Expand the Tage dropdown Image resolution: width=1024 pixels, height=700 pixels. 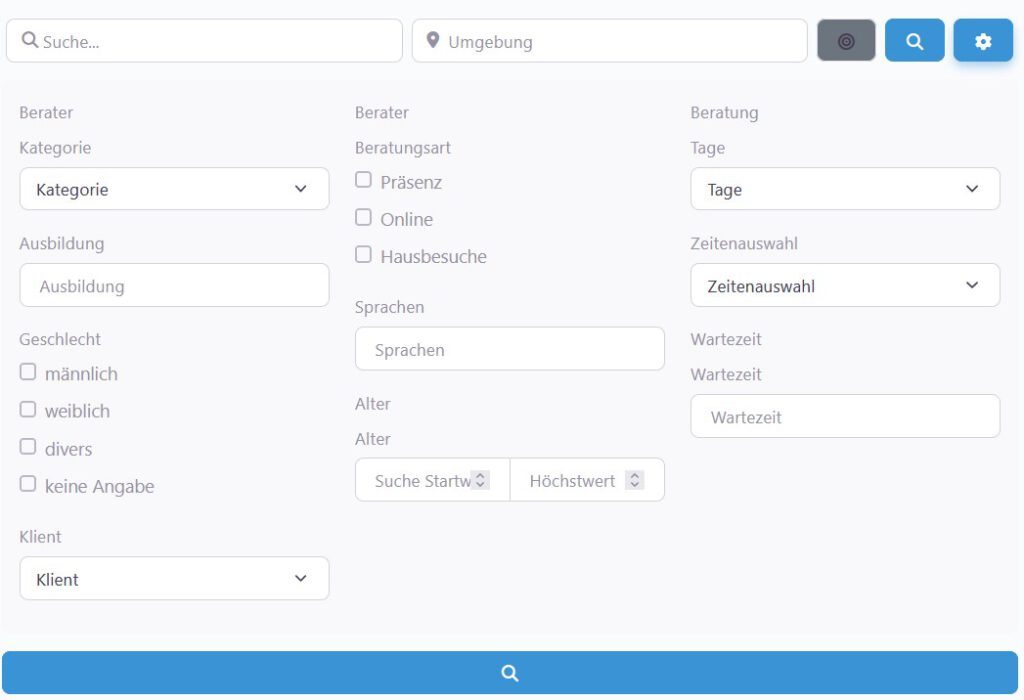(845, 189)
